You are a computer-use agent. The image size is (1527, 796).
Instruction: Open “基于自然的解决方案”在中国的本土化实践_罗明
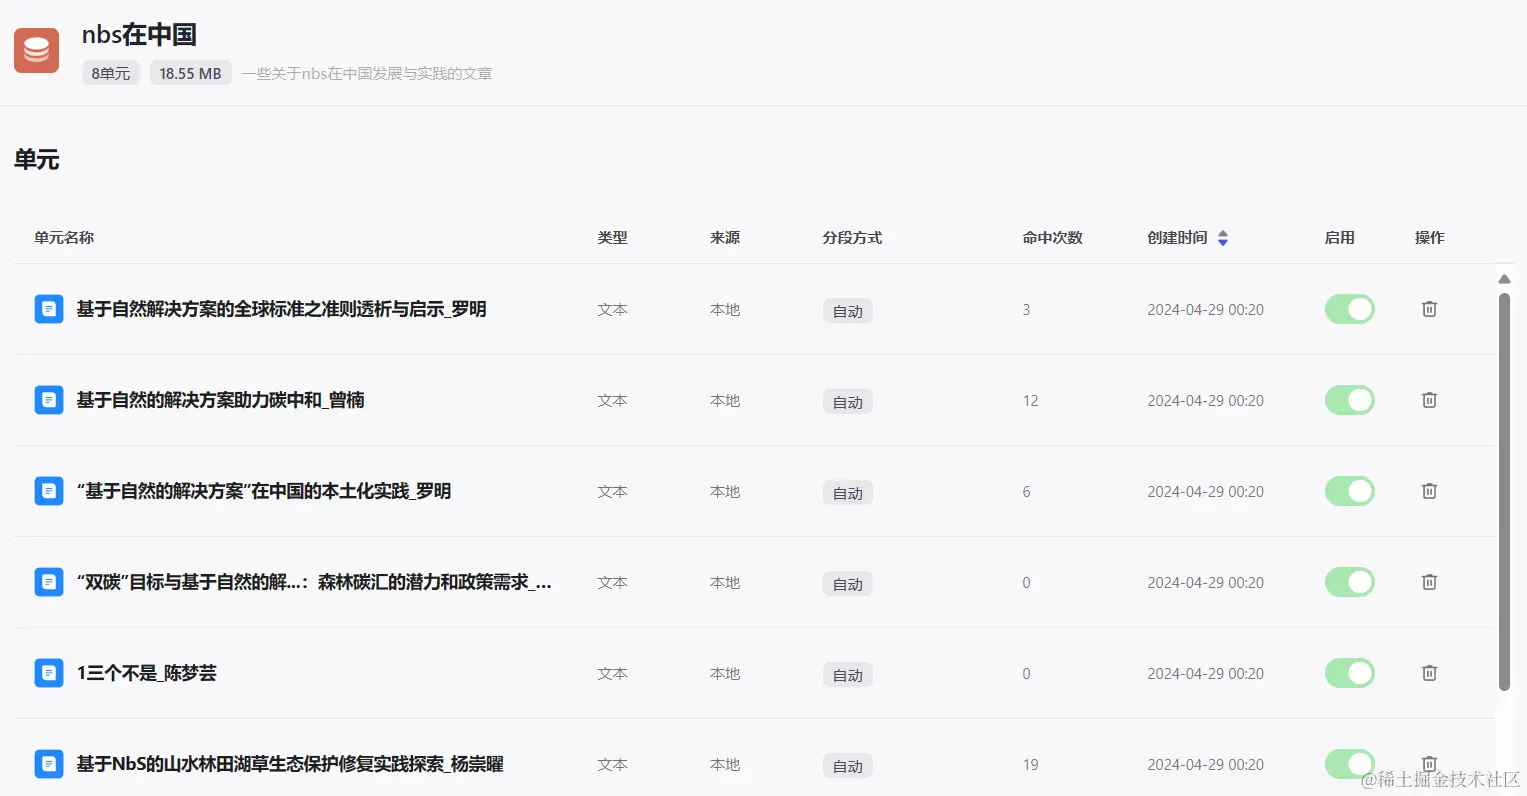264,491
